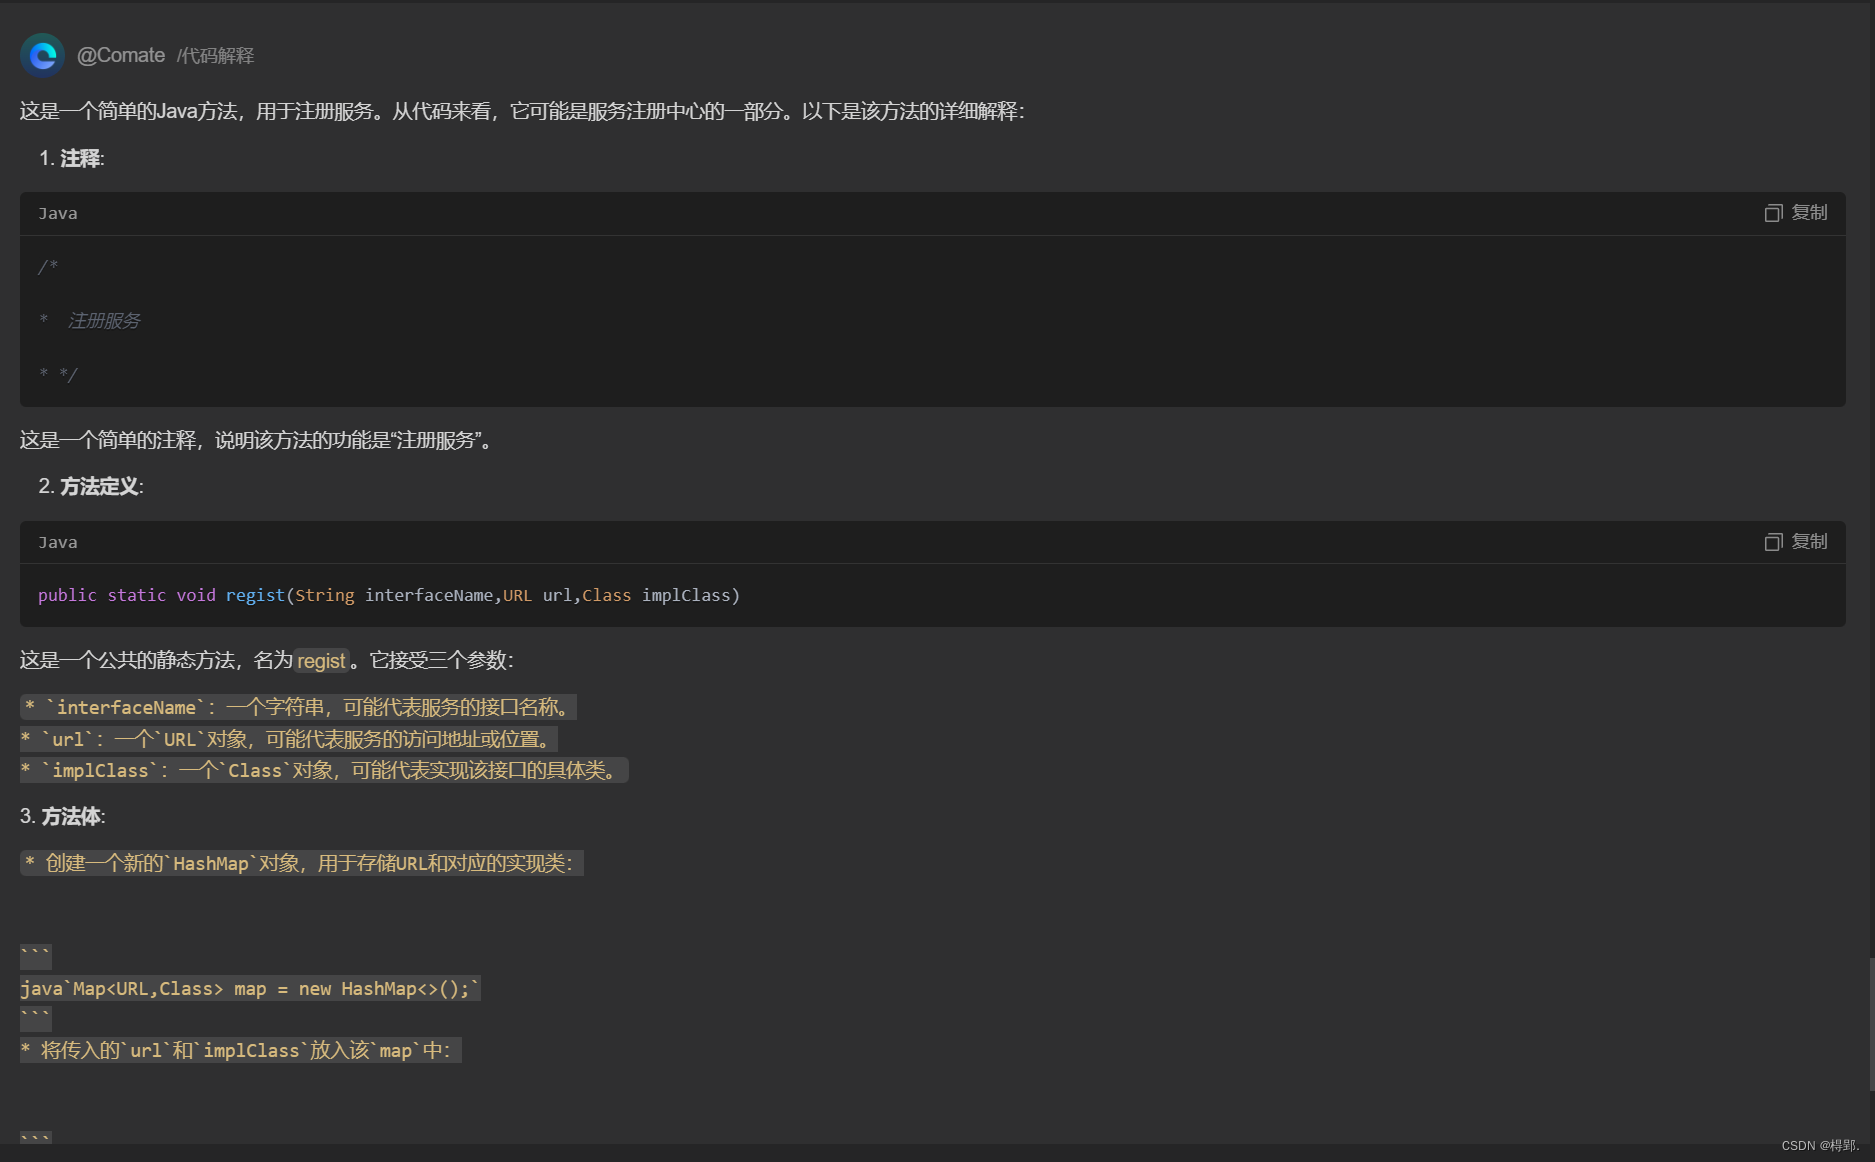Image resolution: width=1875 pixels, height=1162 pixels.
Task: Click the 注册服务 comment line in code
Action: pos(90,321)
